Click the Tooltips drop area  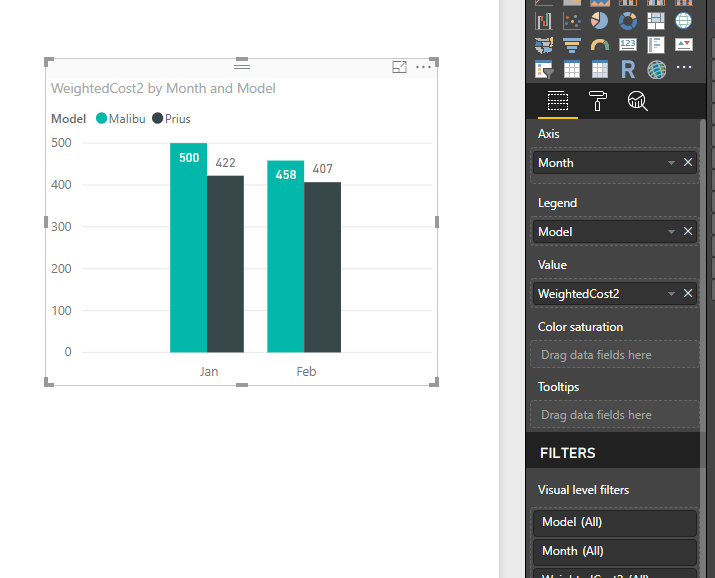615,415
